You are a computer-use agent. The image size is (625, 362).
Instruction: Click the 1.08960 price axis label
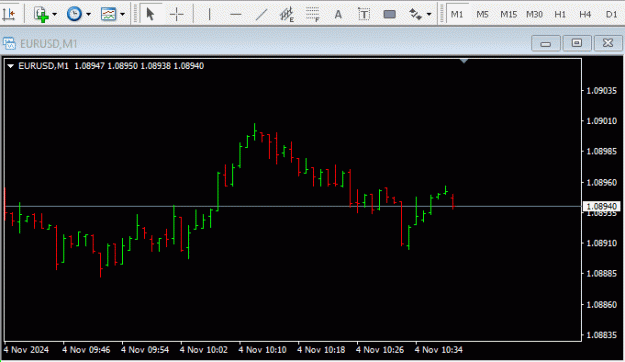coord(601,183)
